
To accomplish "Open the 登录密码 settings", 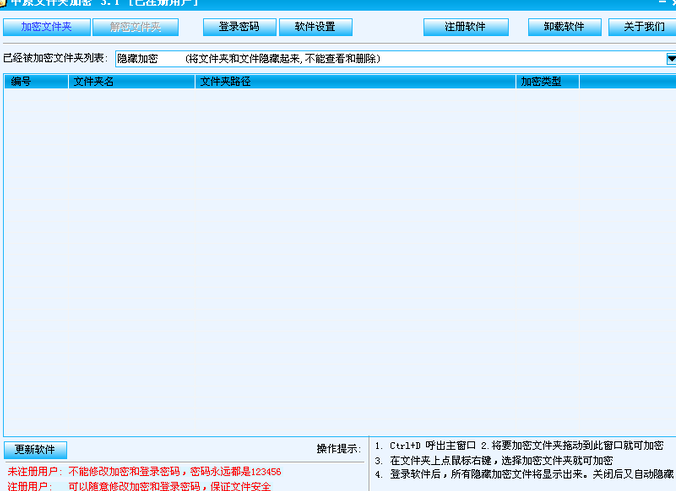I will point(239,27).
